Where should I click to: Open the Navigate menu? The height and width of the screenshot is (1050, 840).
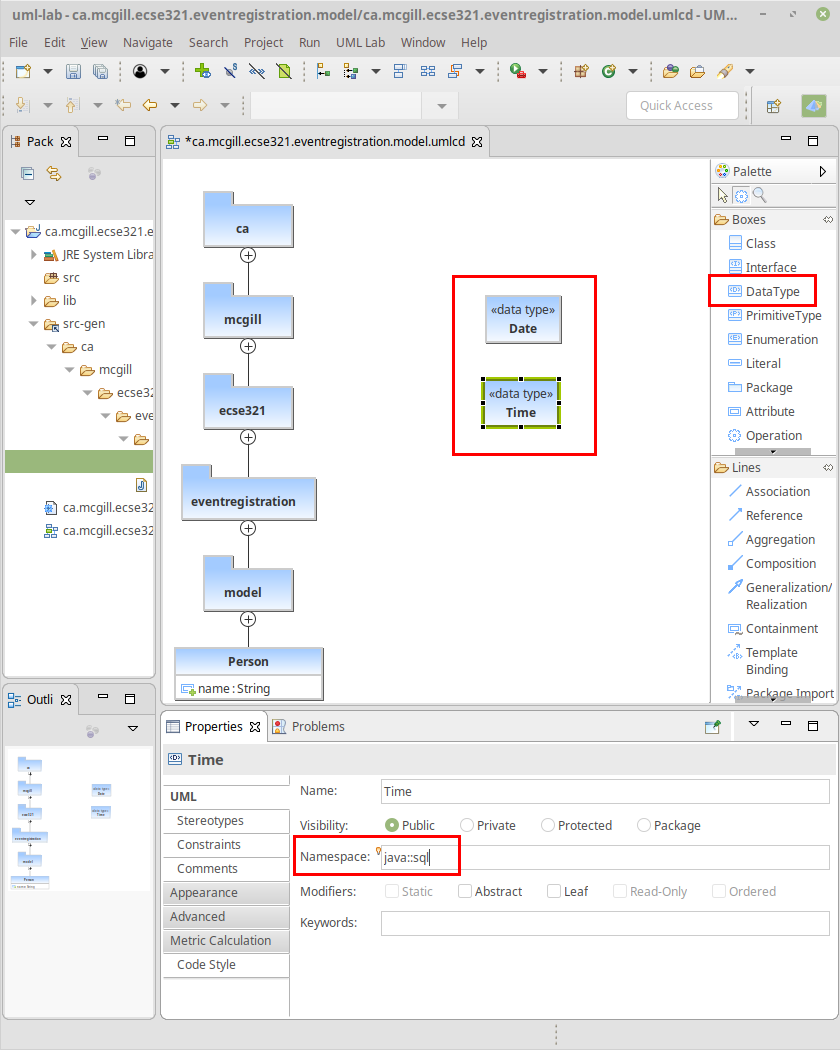click(147, 42)
